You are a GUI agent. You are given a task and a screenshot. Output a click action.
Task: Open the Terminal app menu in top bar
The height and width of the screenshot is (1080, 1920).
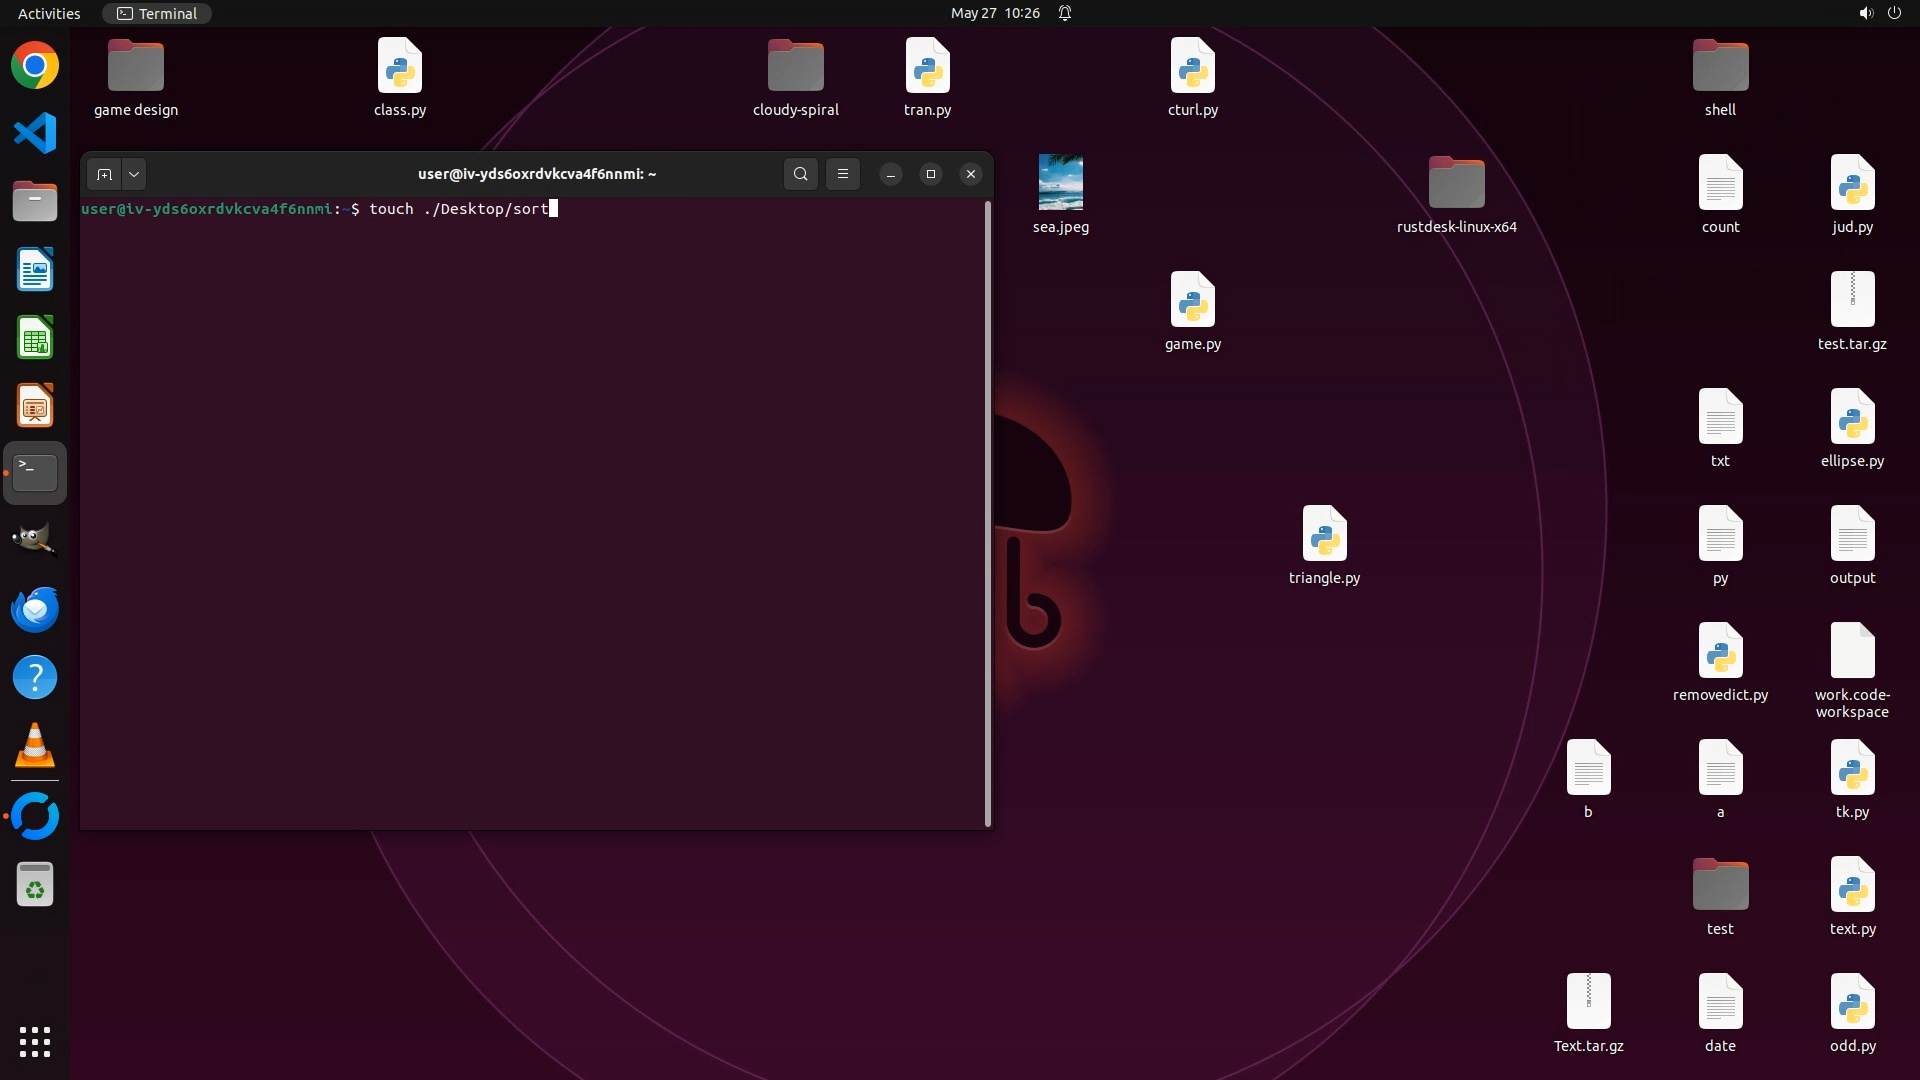[157, 13]
